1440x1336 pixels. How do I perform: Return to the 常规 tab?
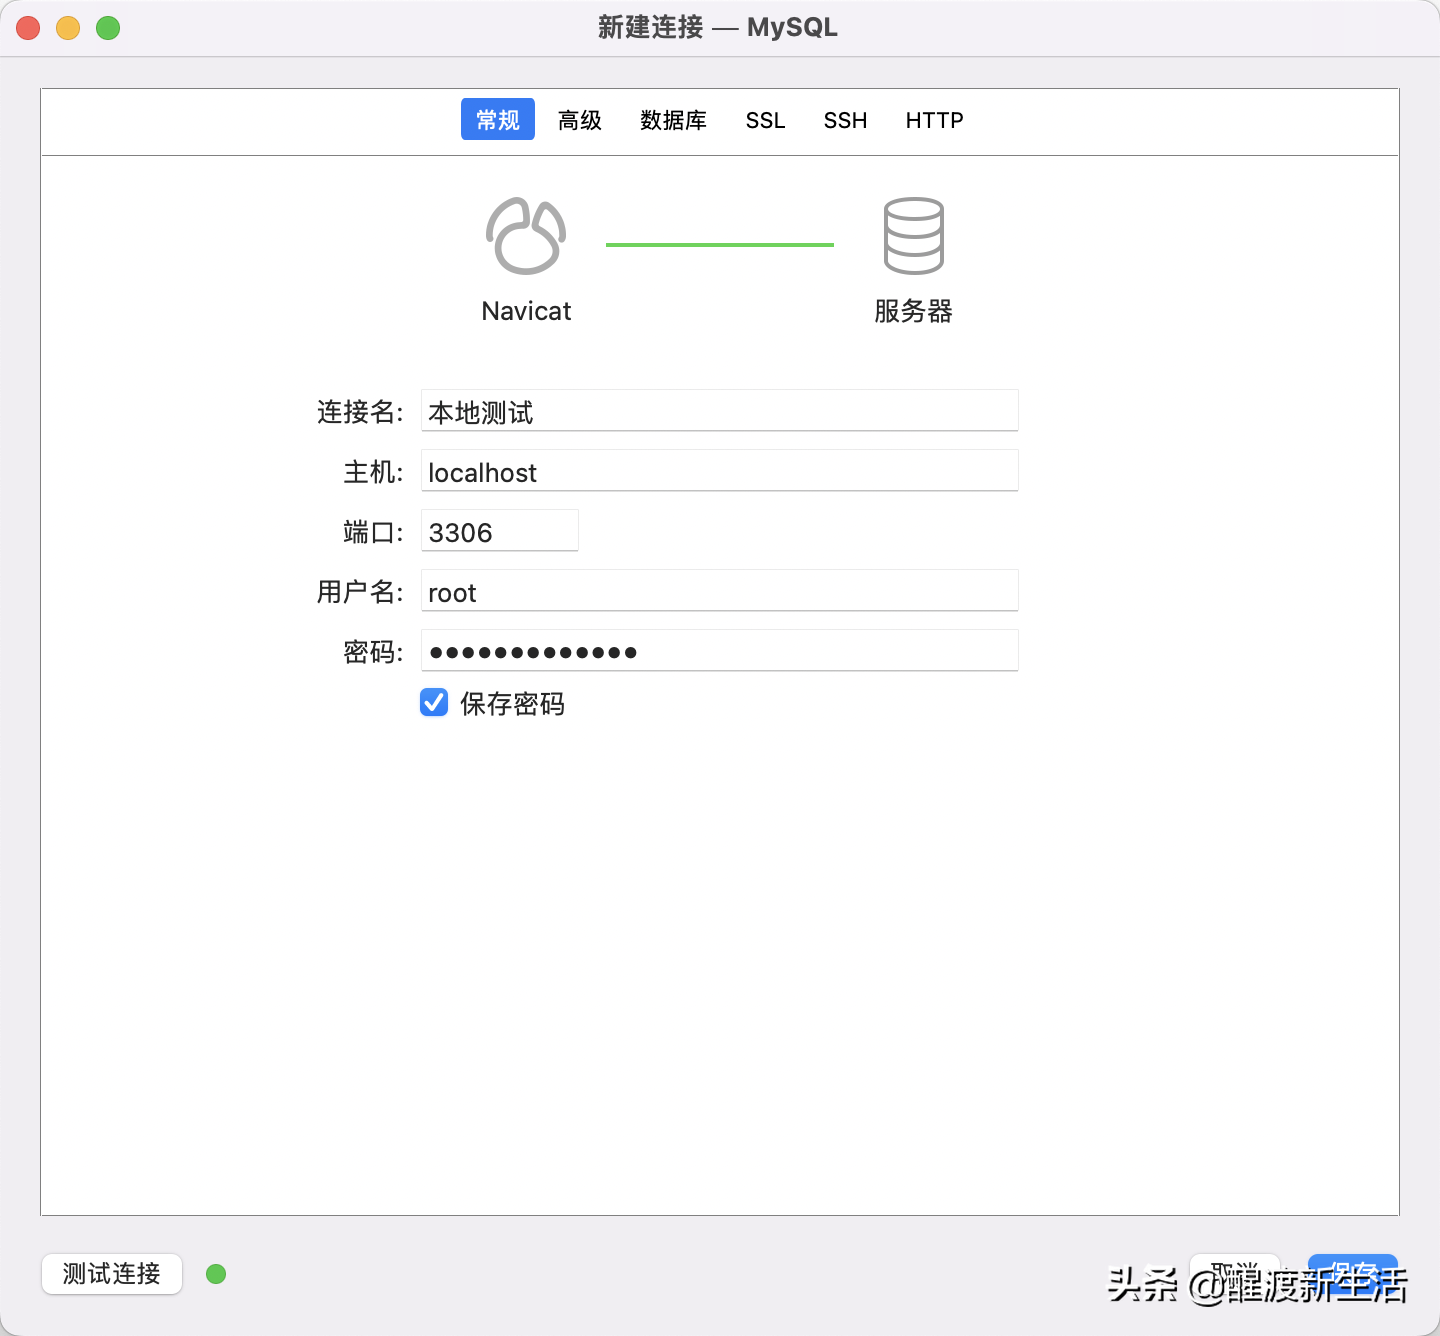(x=497, y=120)
